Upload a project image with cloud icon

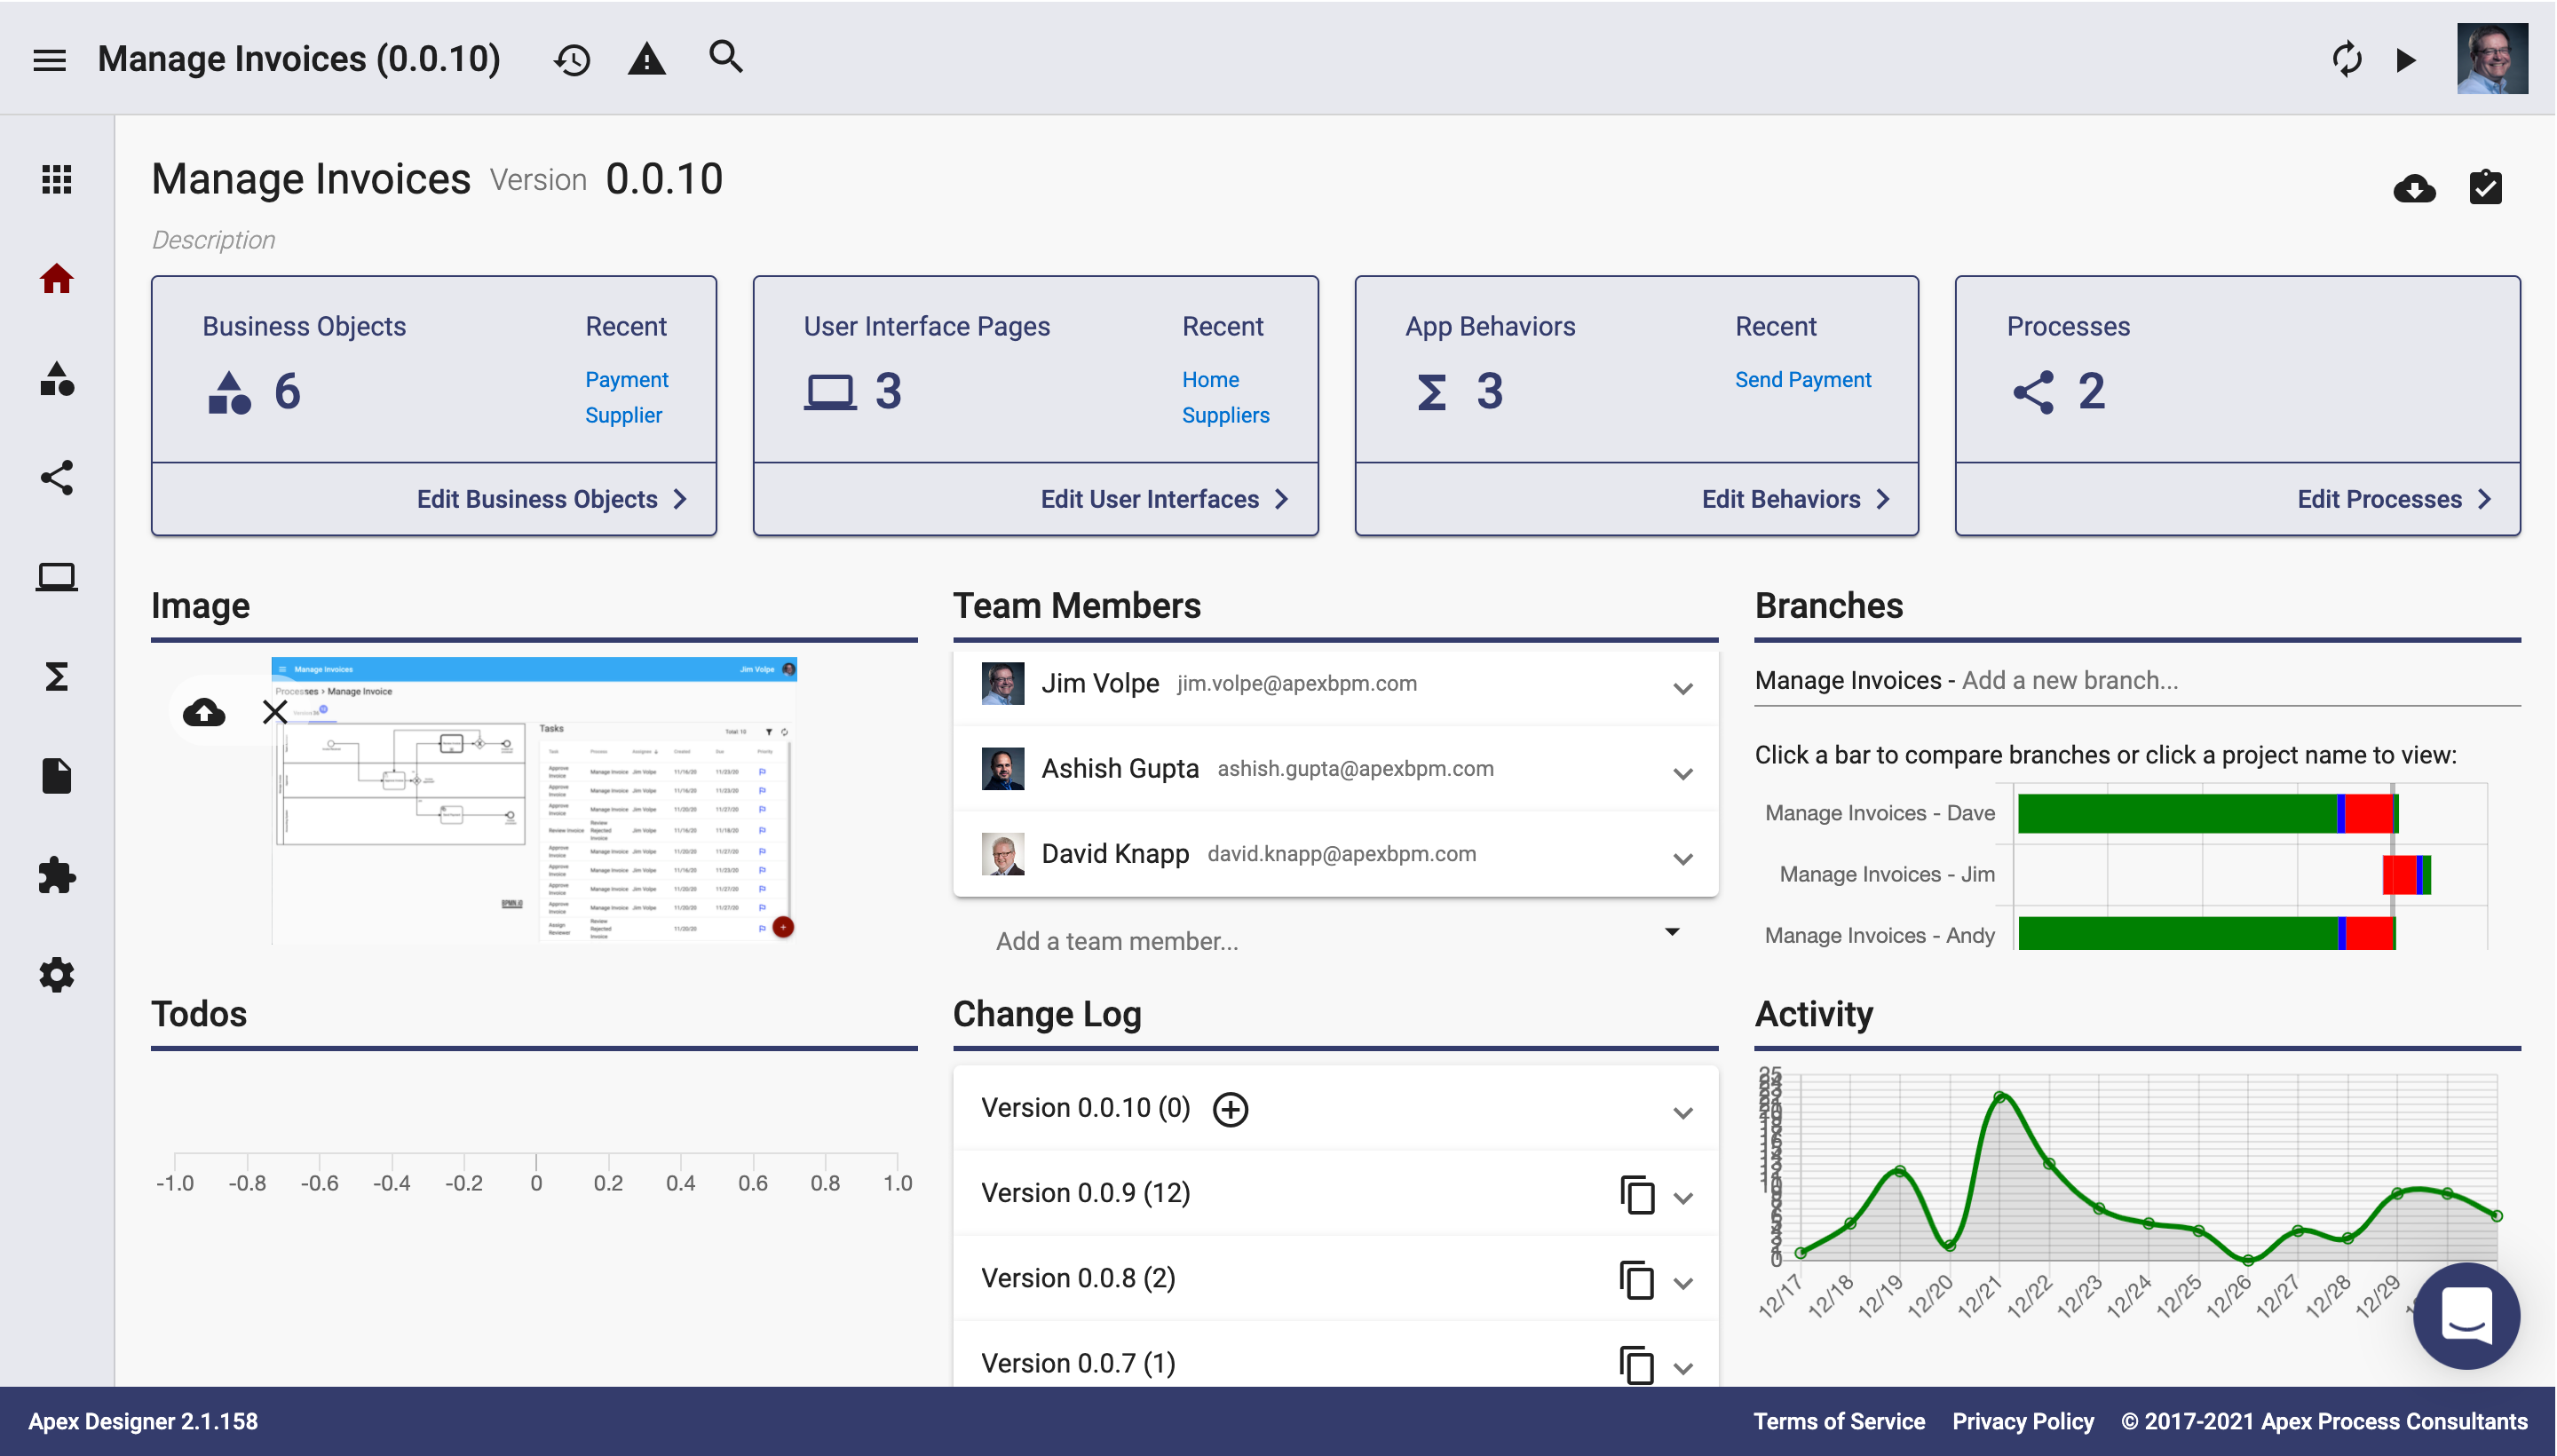pos(204,712)
